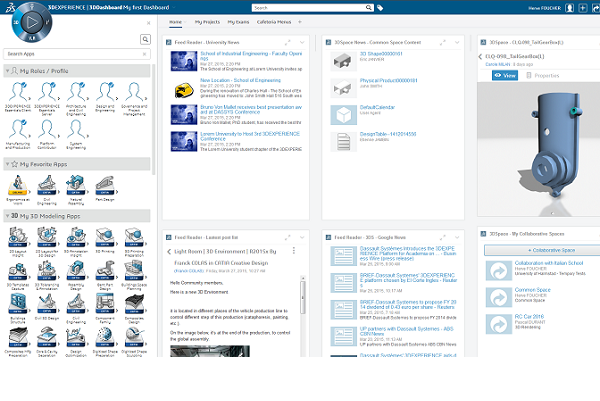Open Digitized Shape Preparation app
This screenshot has height=401, width=600.
tap(105, 342)
